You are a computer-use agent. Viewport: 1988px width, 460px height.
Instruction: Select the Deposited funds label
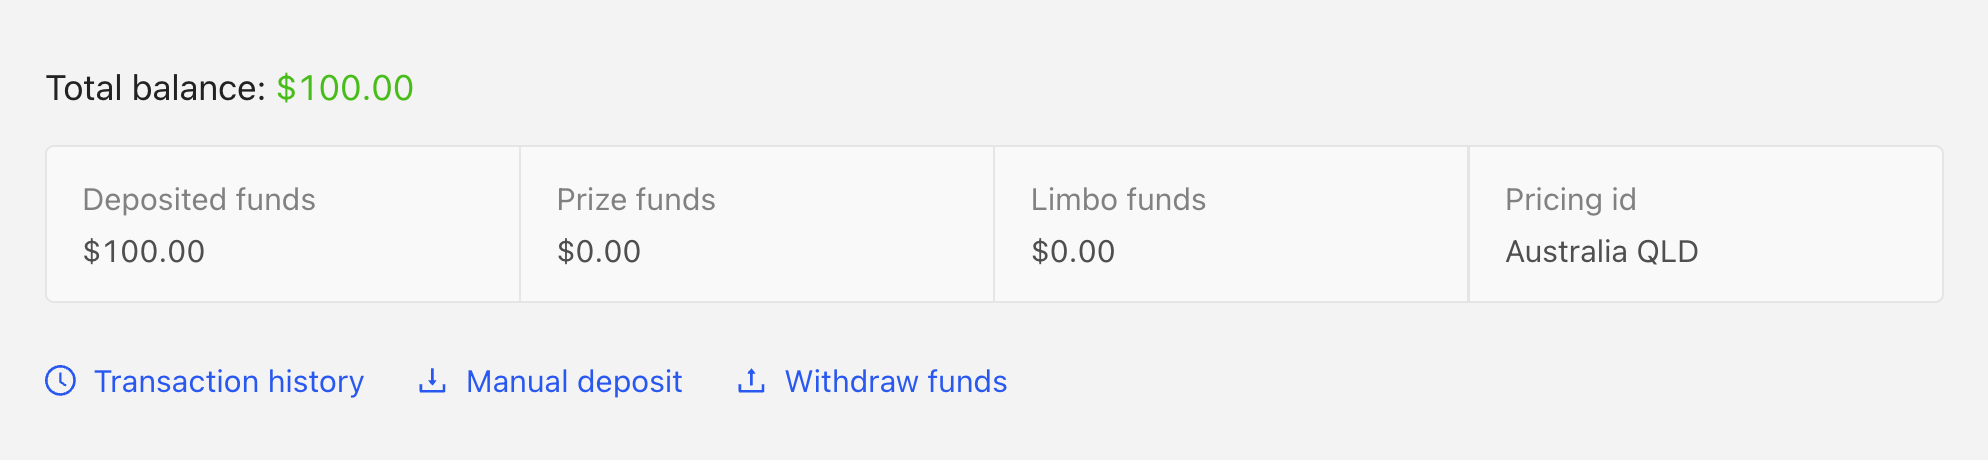pos(199,200)
